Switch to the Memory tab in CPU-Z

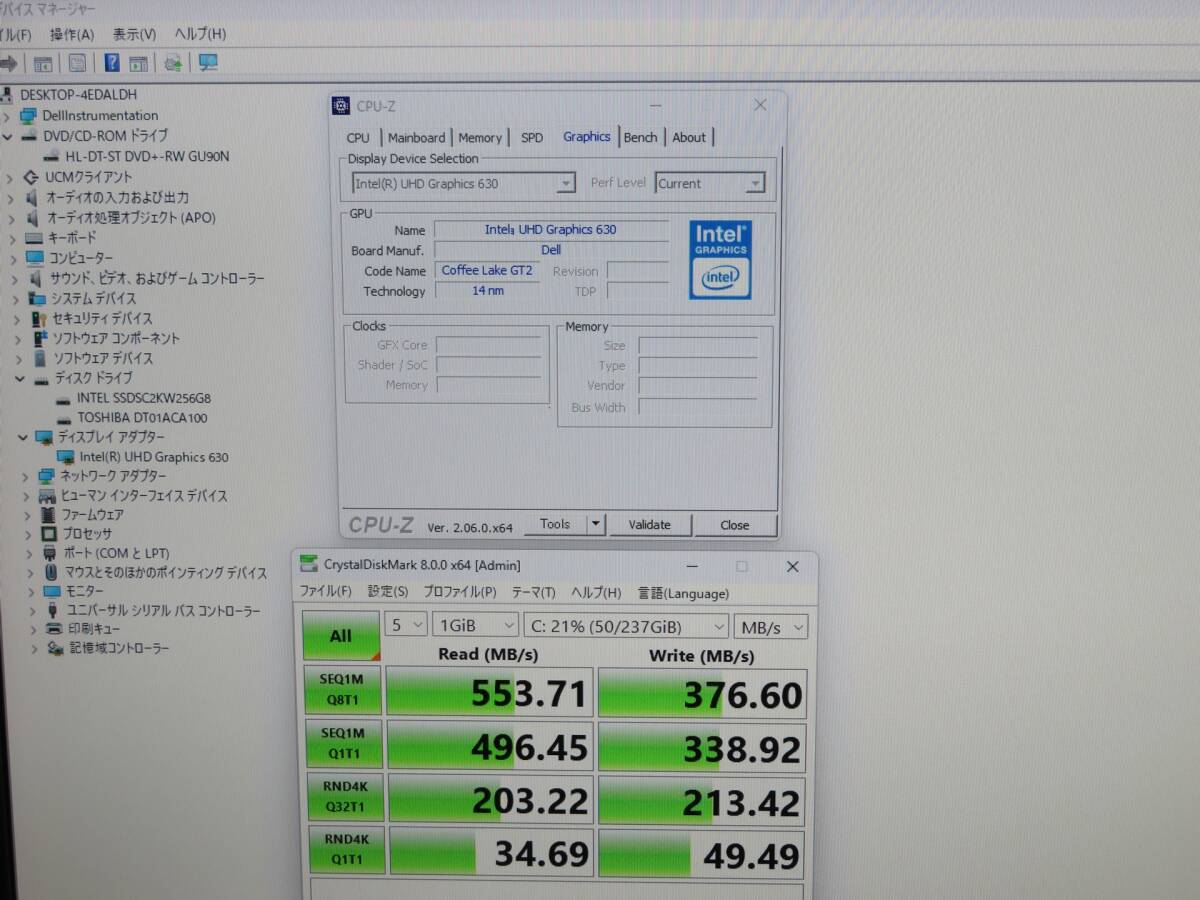480,138
